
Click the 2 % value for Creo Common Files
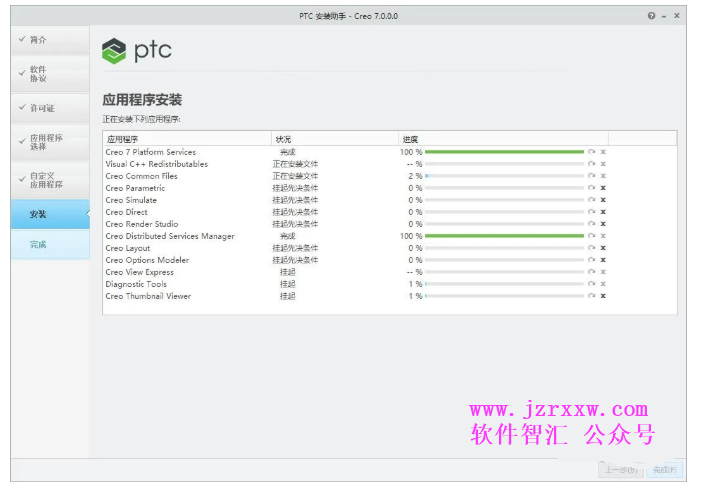pyautogui.click(x=415, y=176)
